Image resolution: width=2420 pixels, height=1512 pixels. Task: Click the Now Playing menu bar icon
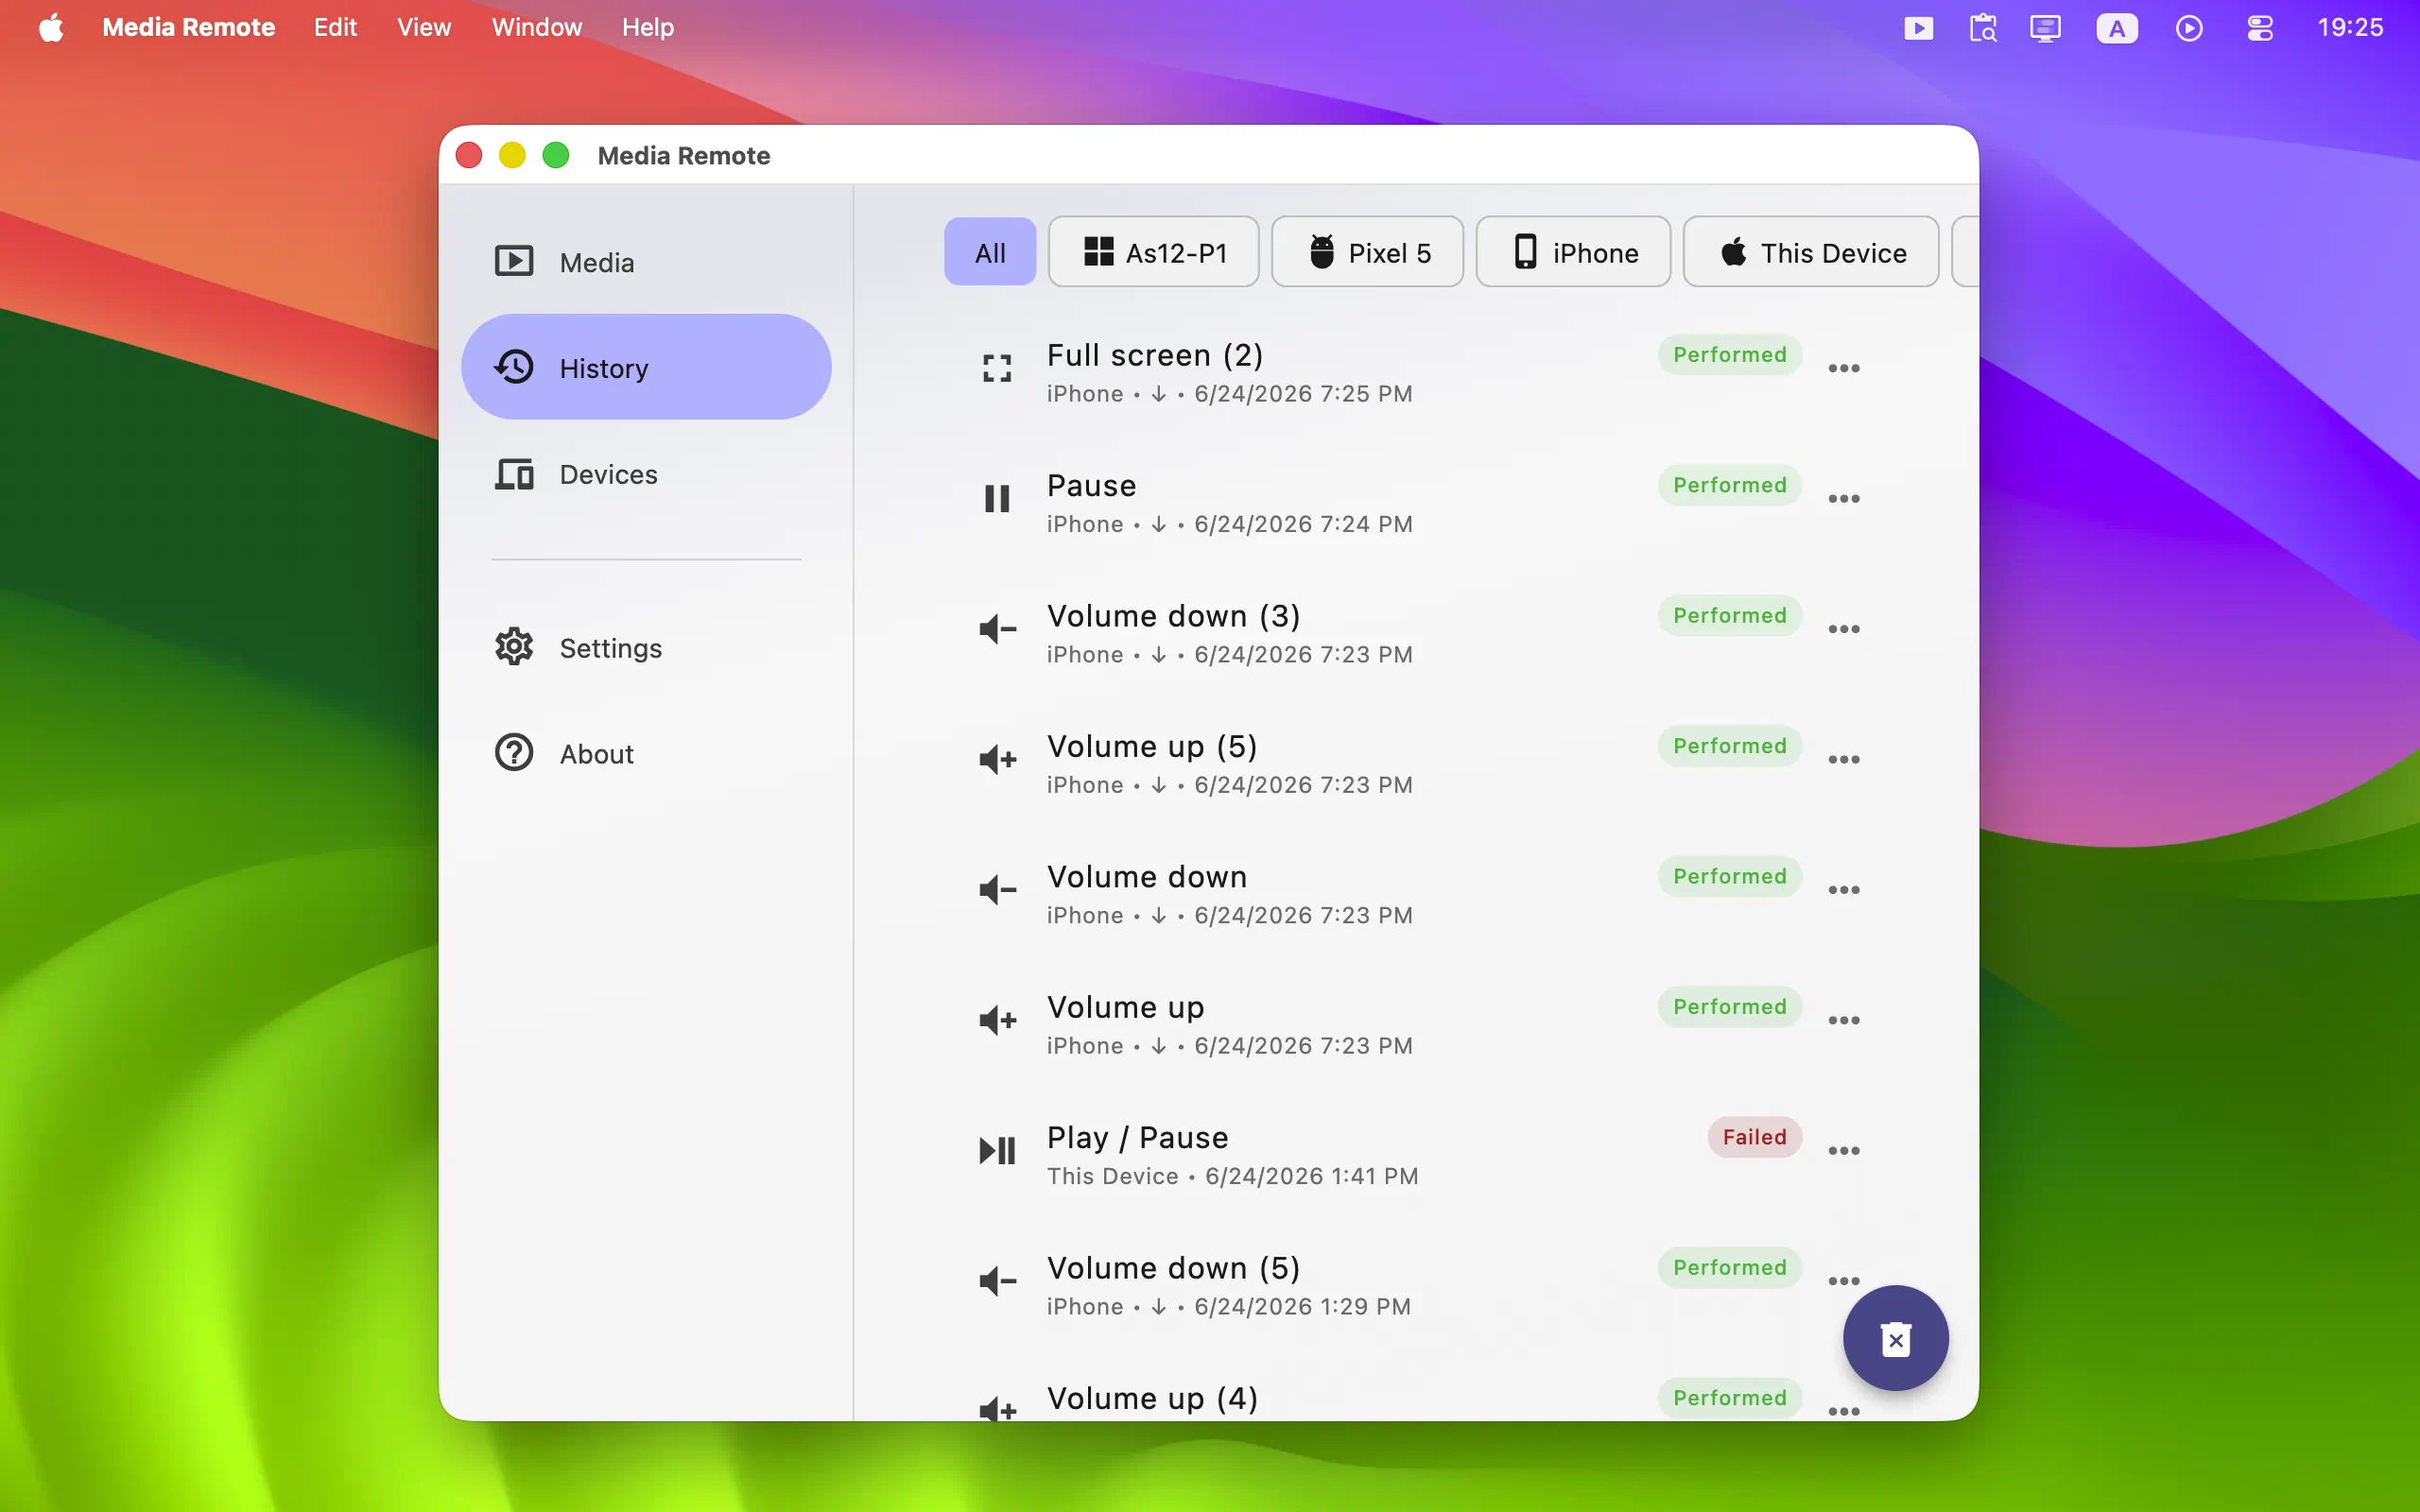pyautogui.click(x=2188, y=28)
